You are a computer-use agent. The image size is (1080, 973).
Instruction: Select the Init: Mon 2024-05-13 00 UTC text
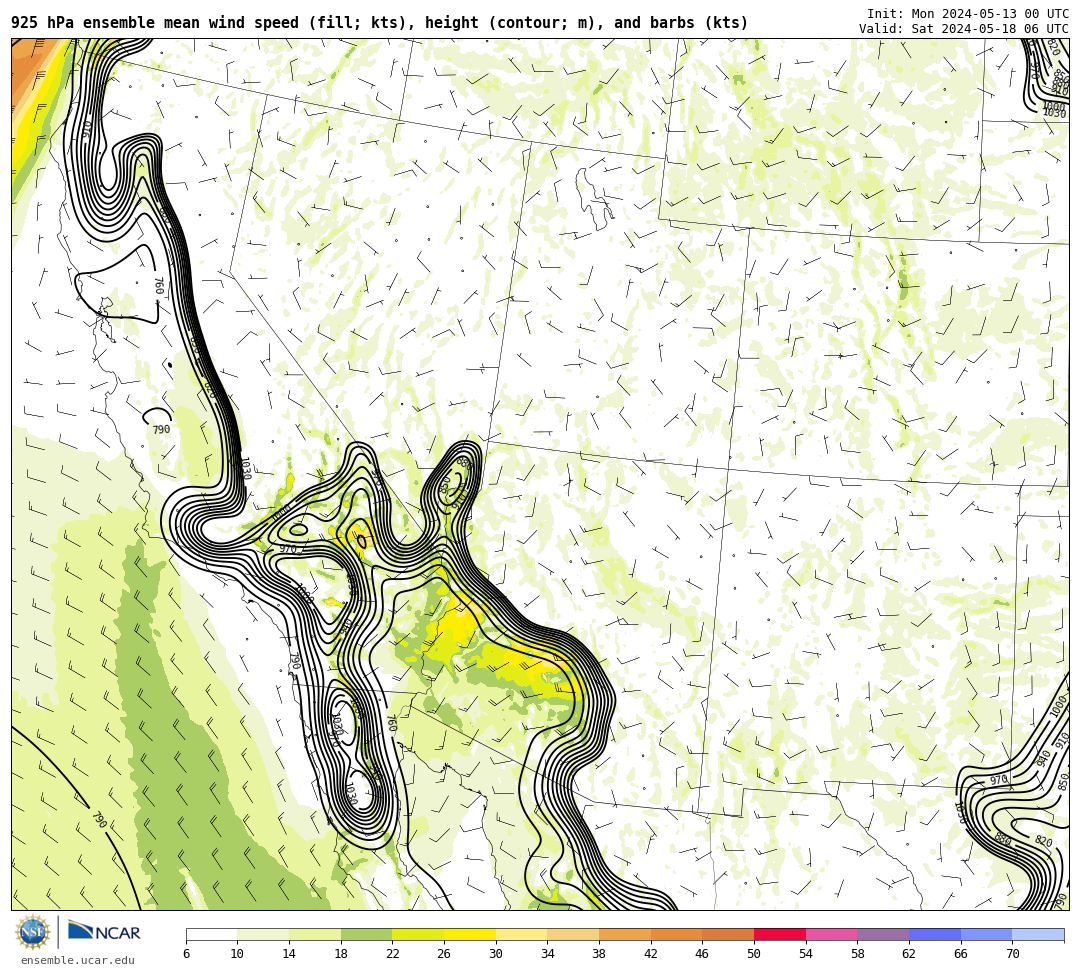968,14
